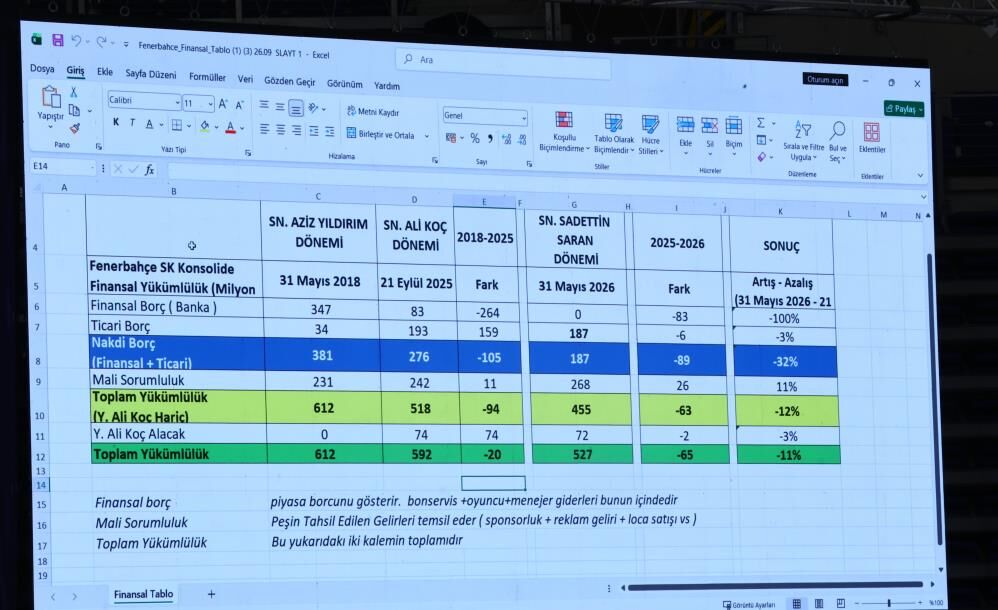
Task: Click the percent style icon
Action: [475, 138]
